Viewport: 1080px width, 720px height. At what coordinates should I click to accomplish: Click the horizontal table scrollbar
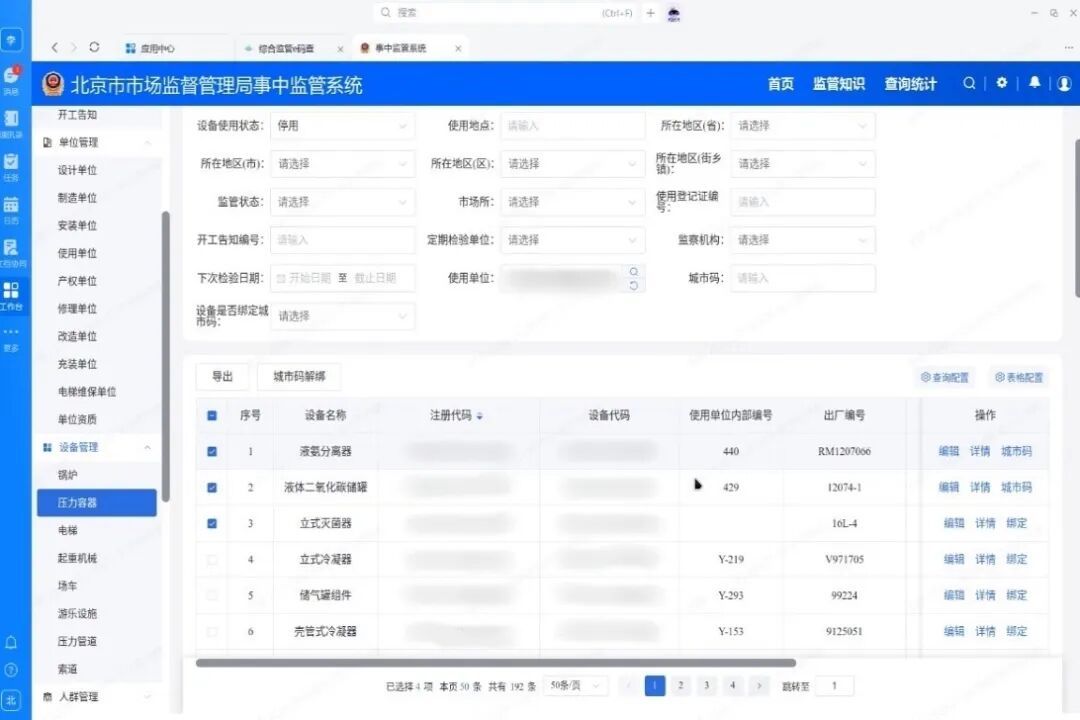(x=495, y=662)
